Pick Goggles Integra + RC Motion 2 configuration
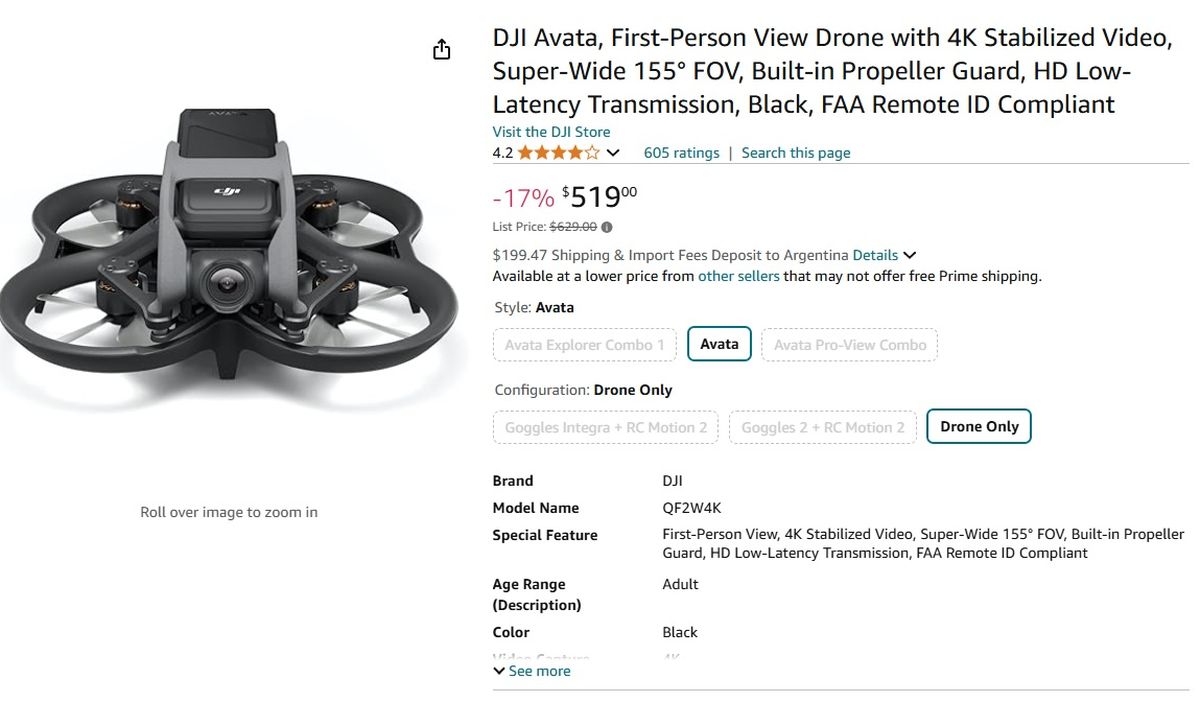 click(605, 427)
